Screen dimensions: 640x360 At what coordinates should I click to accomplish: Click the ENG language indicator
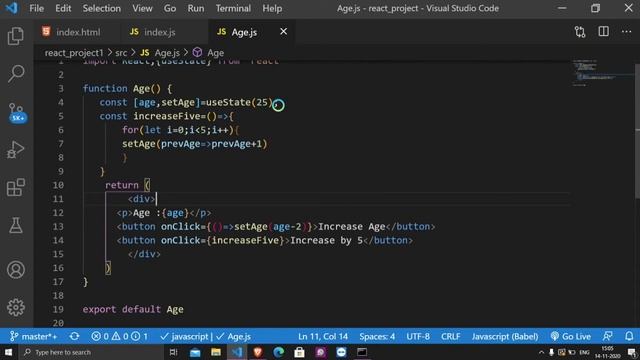click(x=584, y=352)
